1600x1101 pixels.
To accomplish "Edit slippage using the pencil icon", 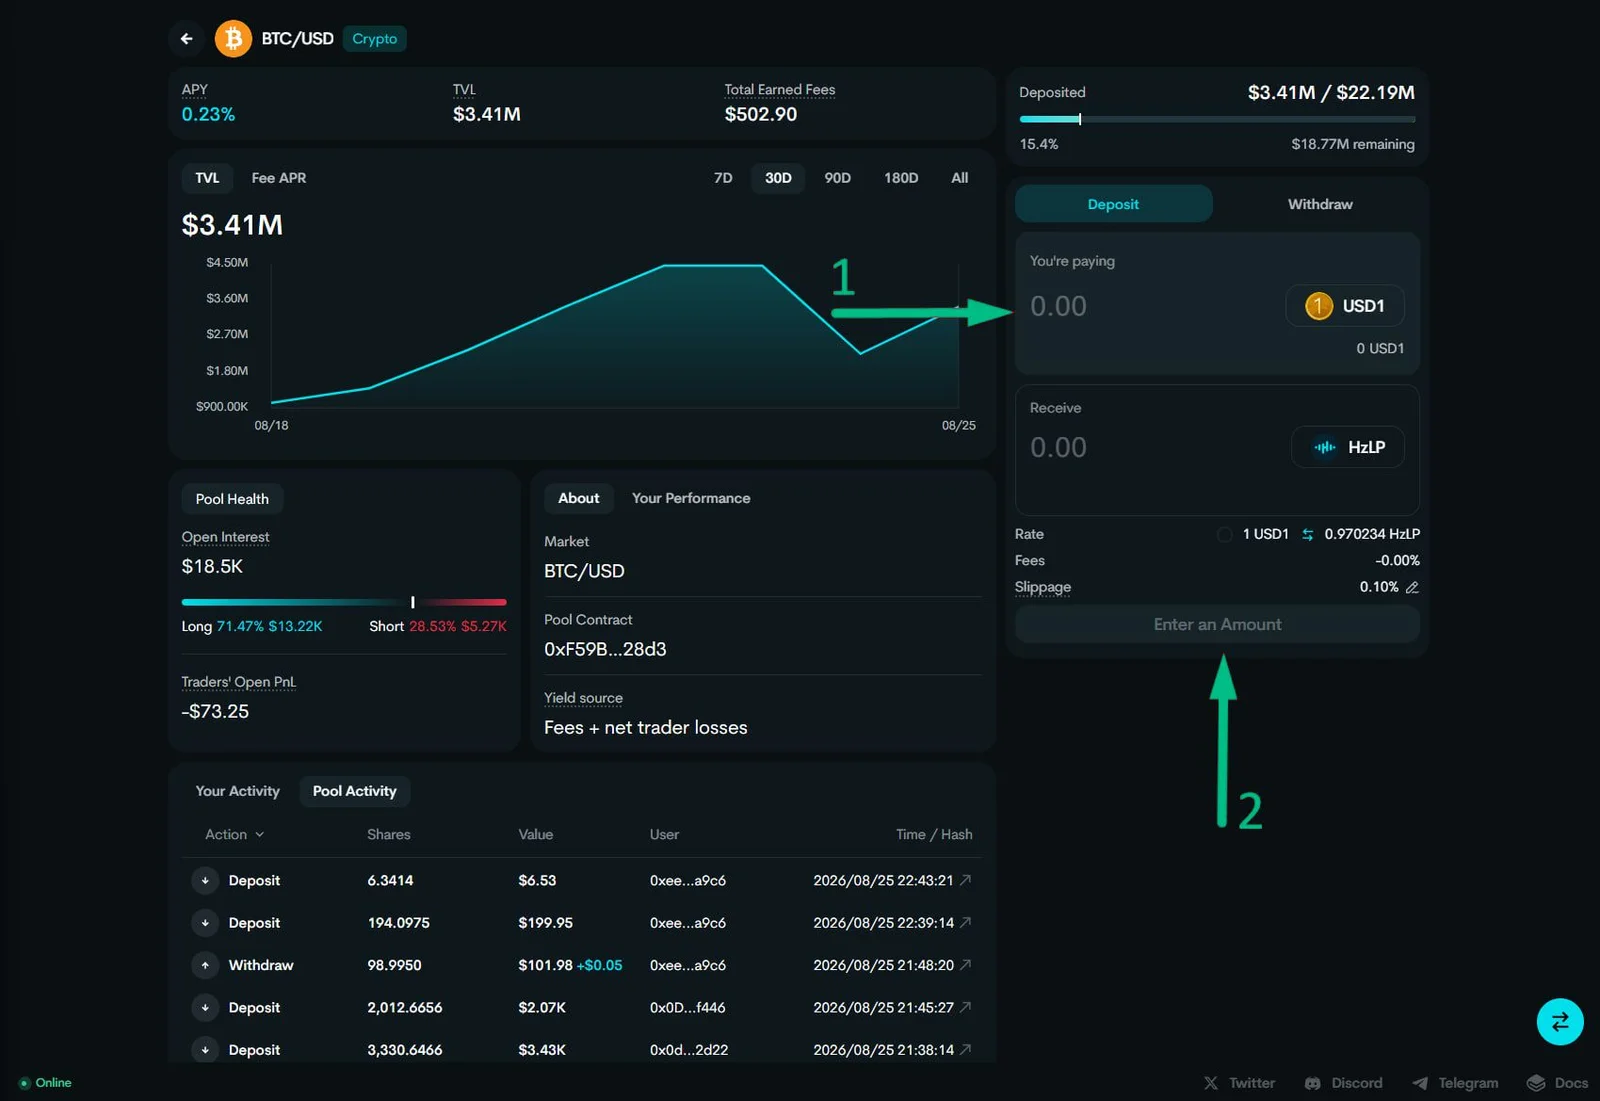I will [x=1412, y=588].
